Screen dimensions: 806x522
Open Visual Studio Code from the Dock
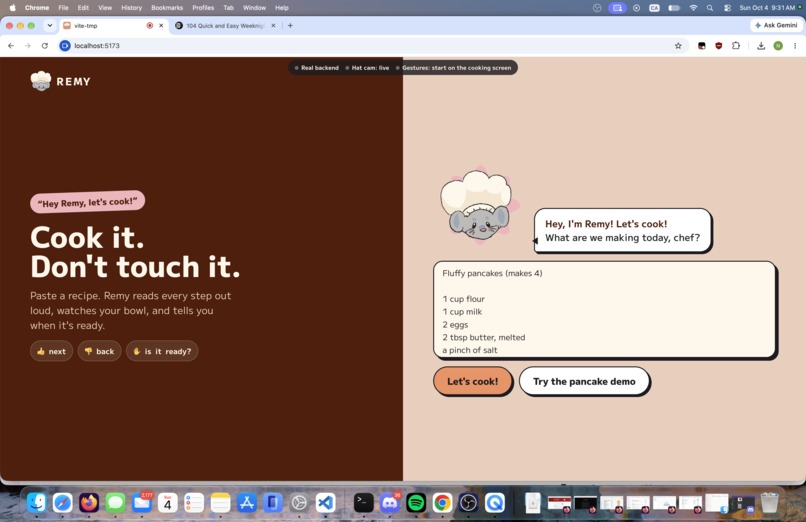point(325,502)
